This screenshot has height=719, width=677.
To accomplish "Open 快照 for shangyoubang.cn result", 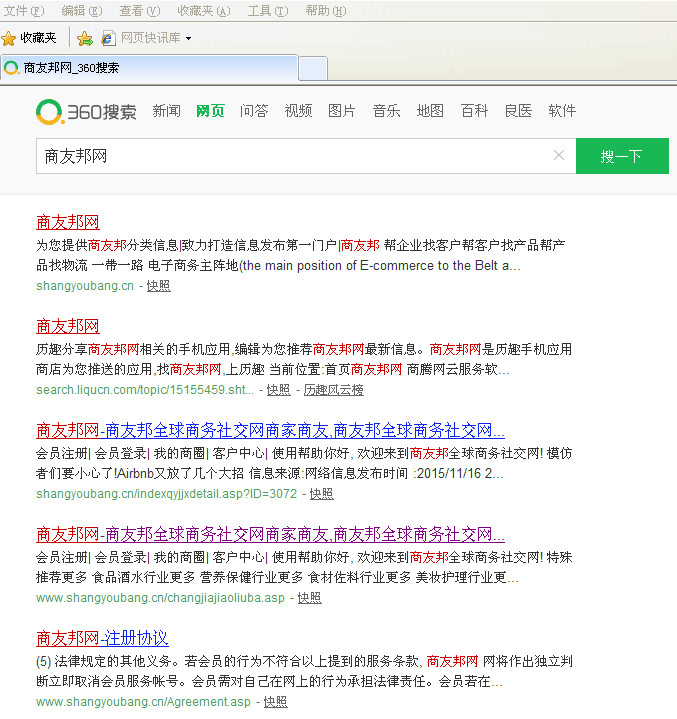I will (159, 286).
